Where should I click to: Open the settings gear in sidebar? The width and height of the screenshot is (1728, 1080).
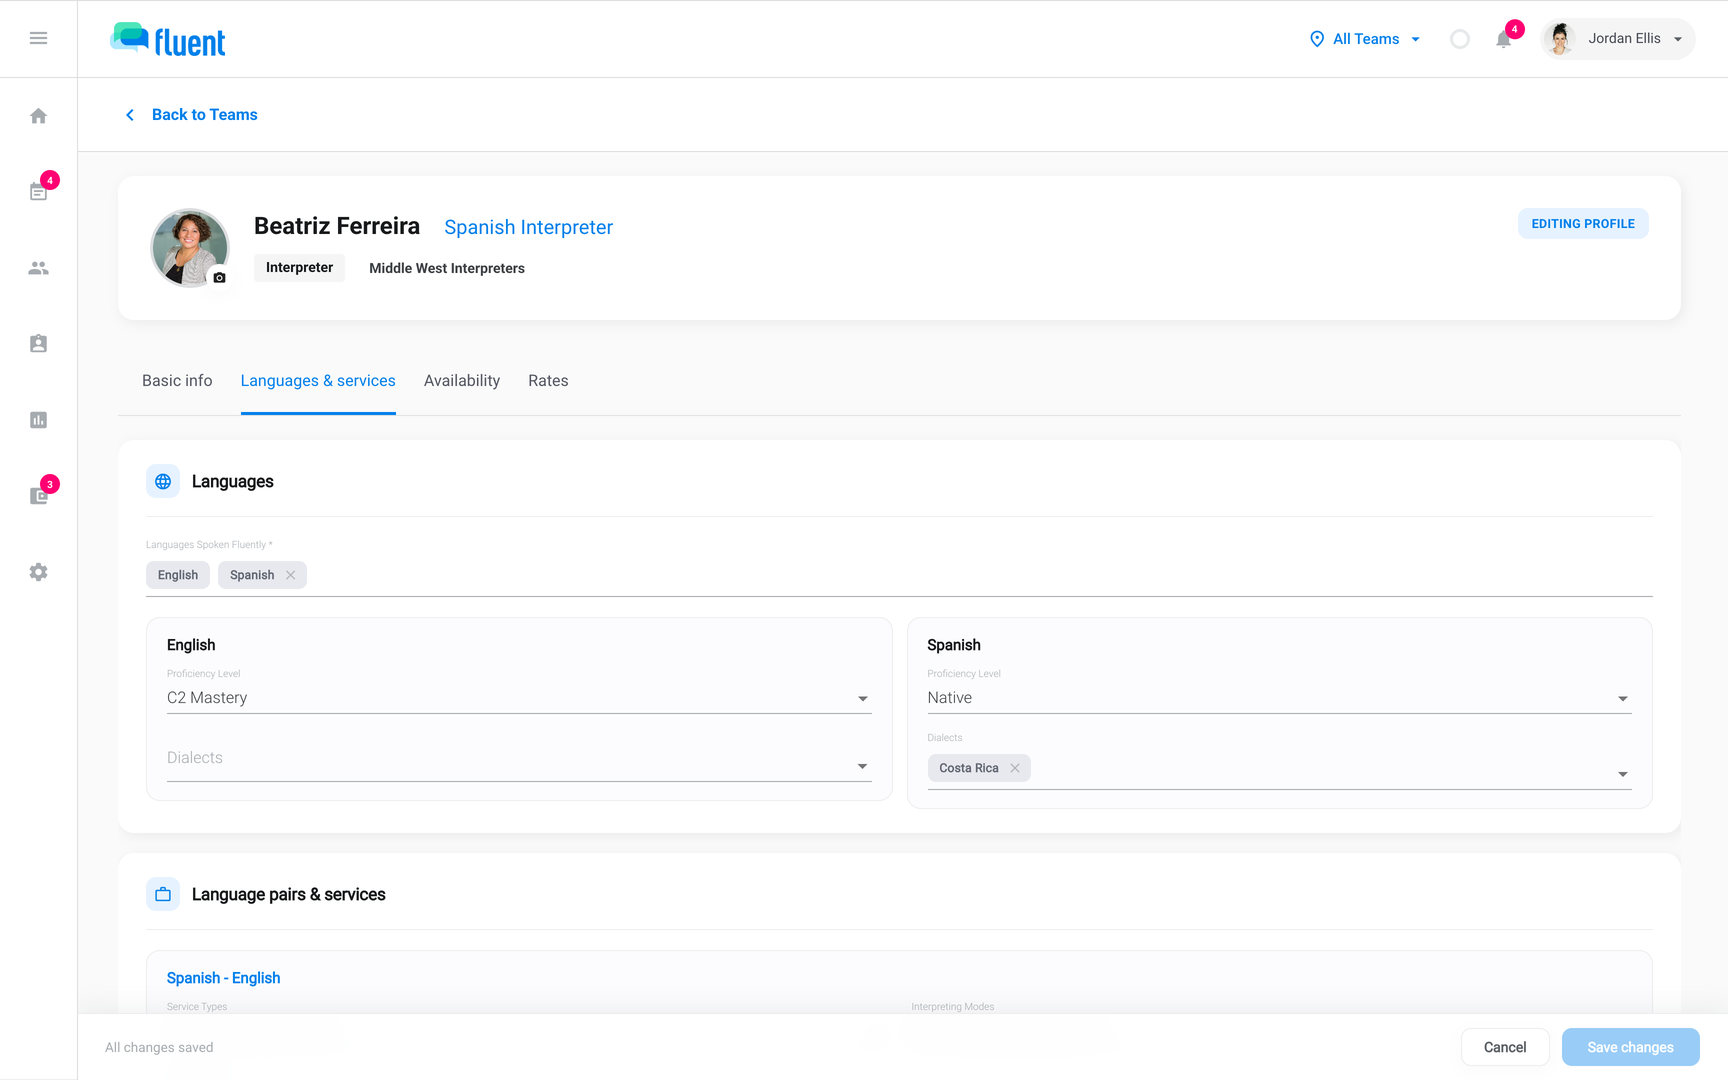[x=38, y=572]
